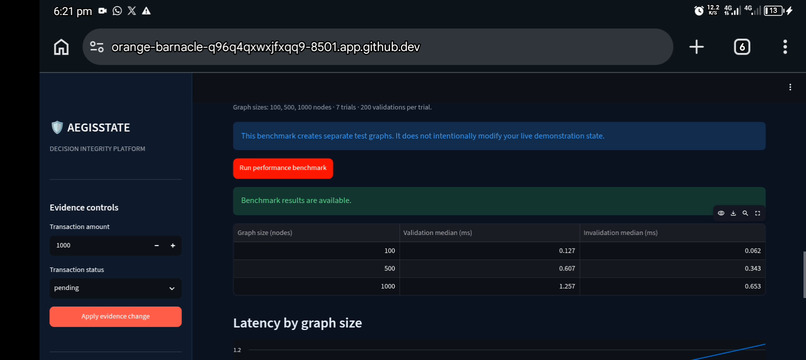This screenshot has height=360, width=806.
Task: Search within the results table icon
Action: point(745,213)
